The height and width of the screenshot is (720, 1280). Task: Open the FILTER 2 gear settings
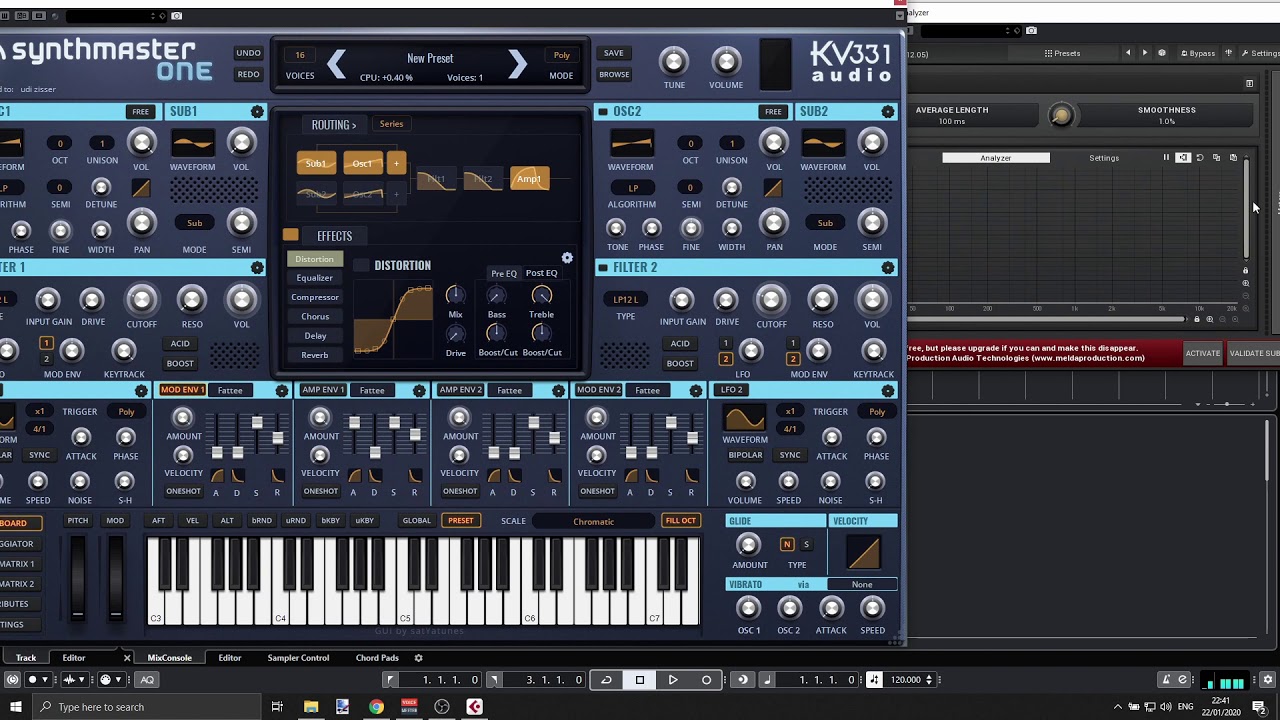[x=888, y=268]
